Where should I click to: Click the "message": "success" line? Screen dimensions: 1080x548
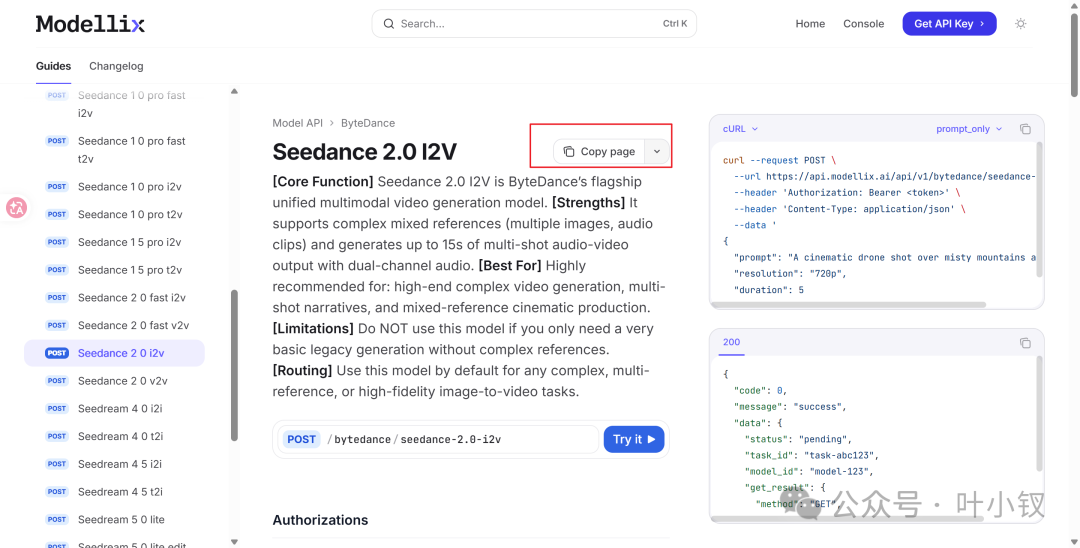[x=790, y=406]
